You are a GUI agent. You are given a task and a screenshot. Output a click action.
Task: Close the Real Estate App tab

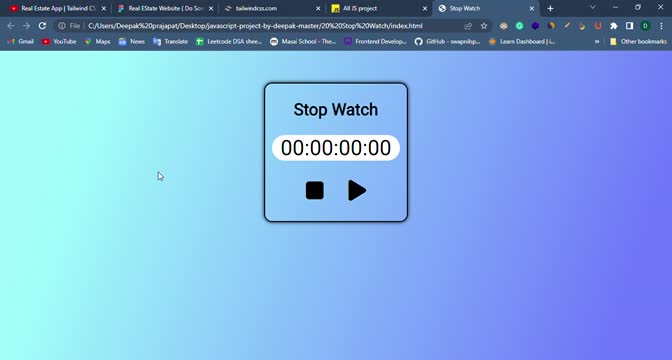(104, 8)
